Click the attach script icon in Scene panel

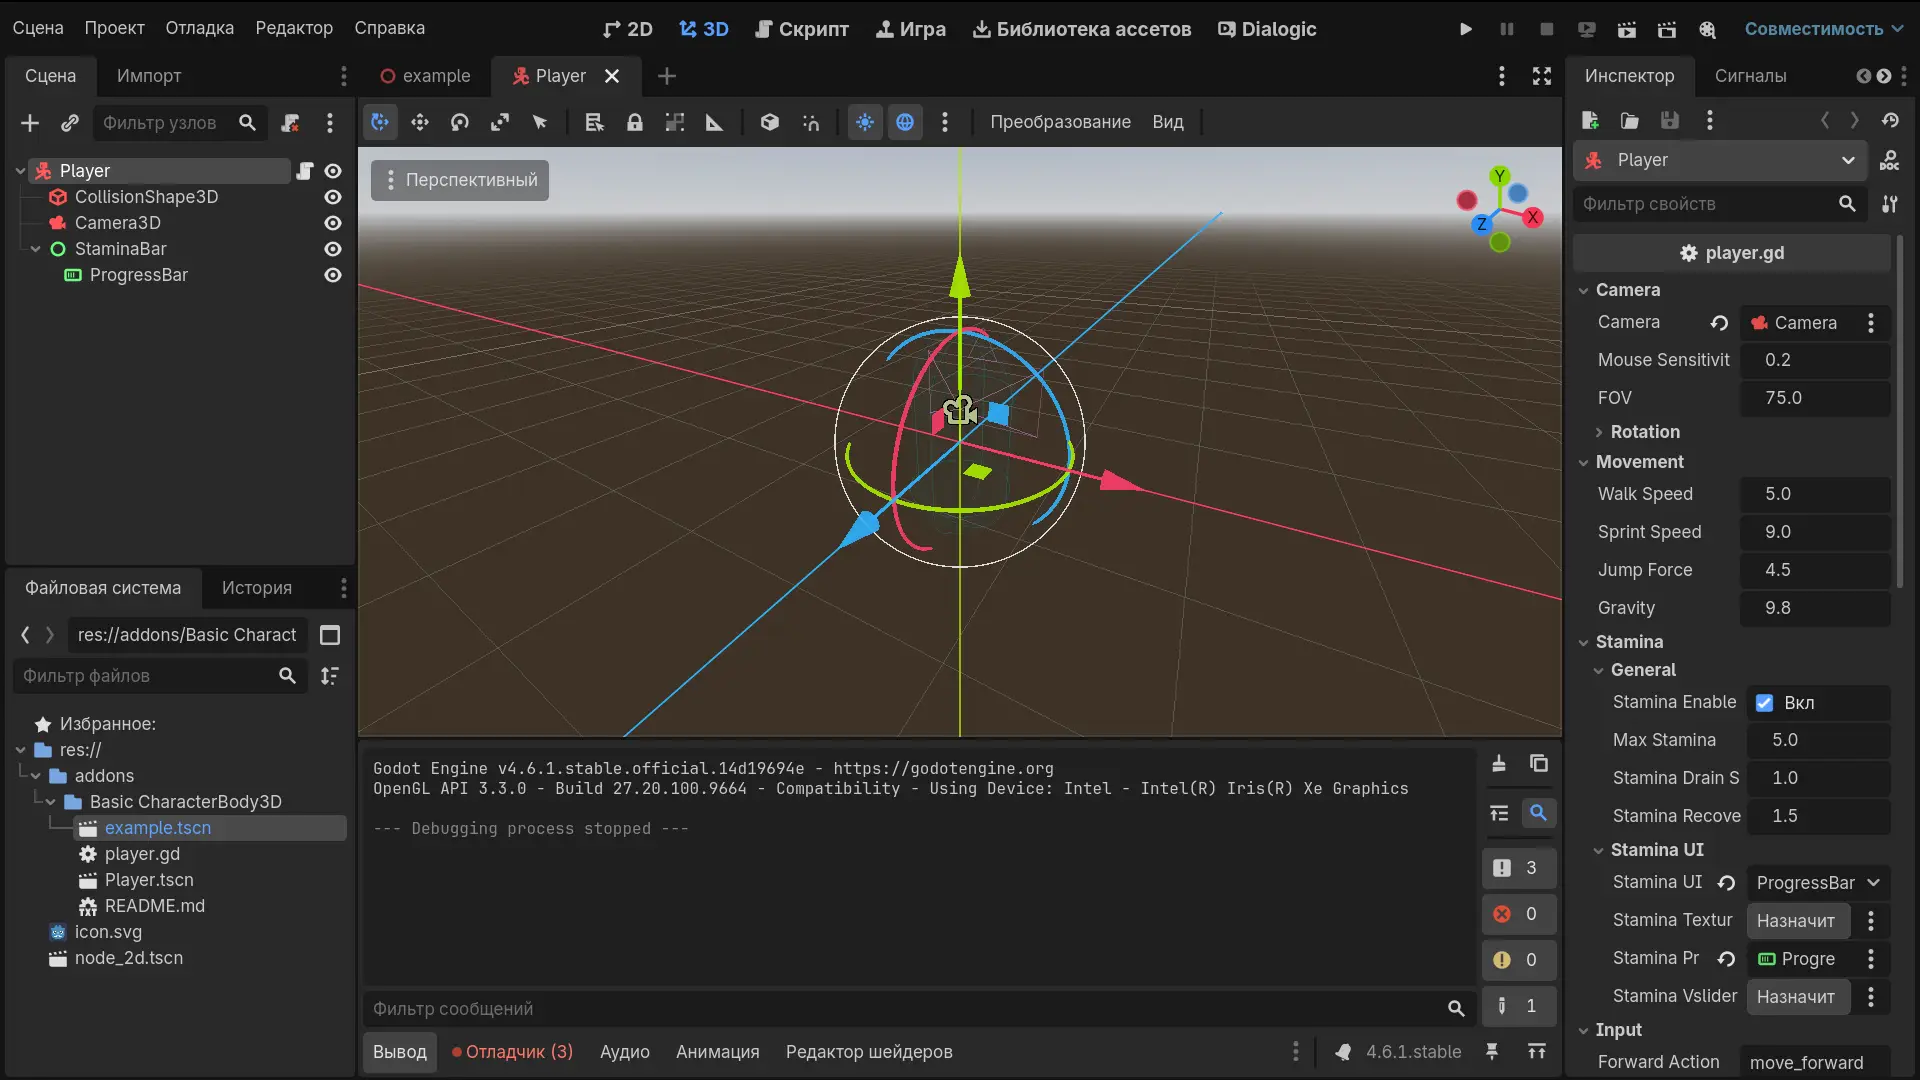click(305, 170)
